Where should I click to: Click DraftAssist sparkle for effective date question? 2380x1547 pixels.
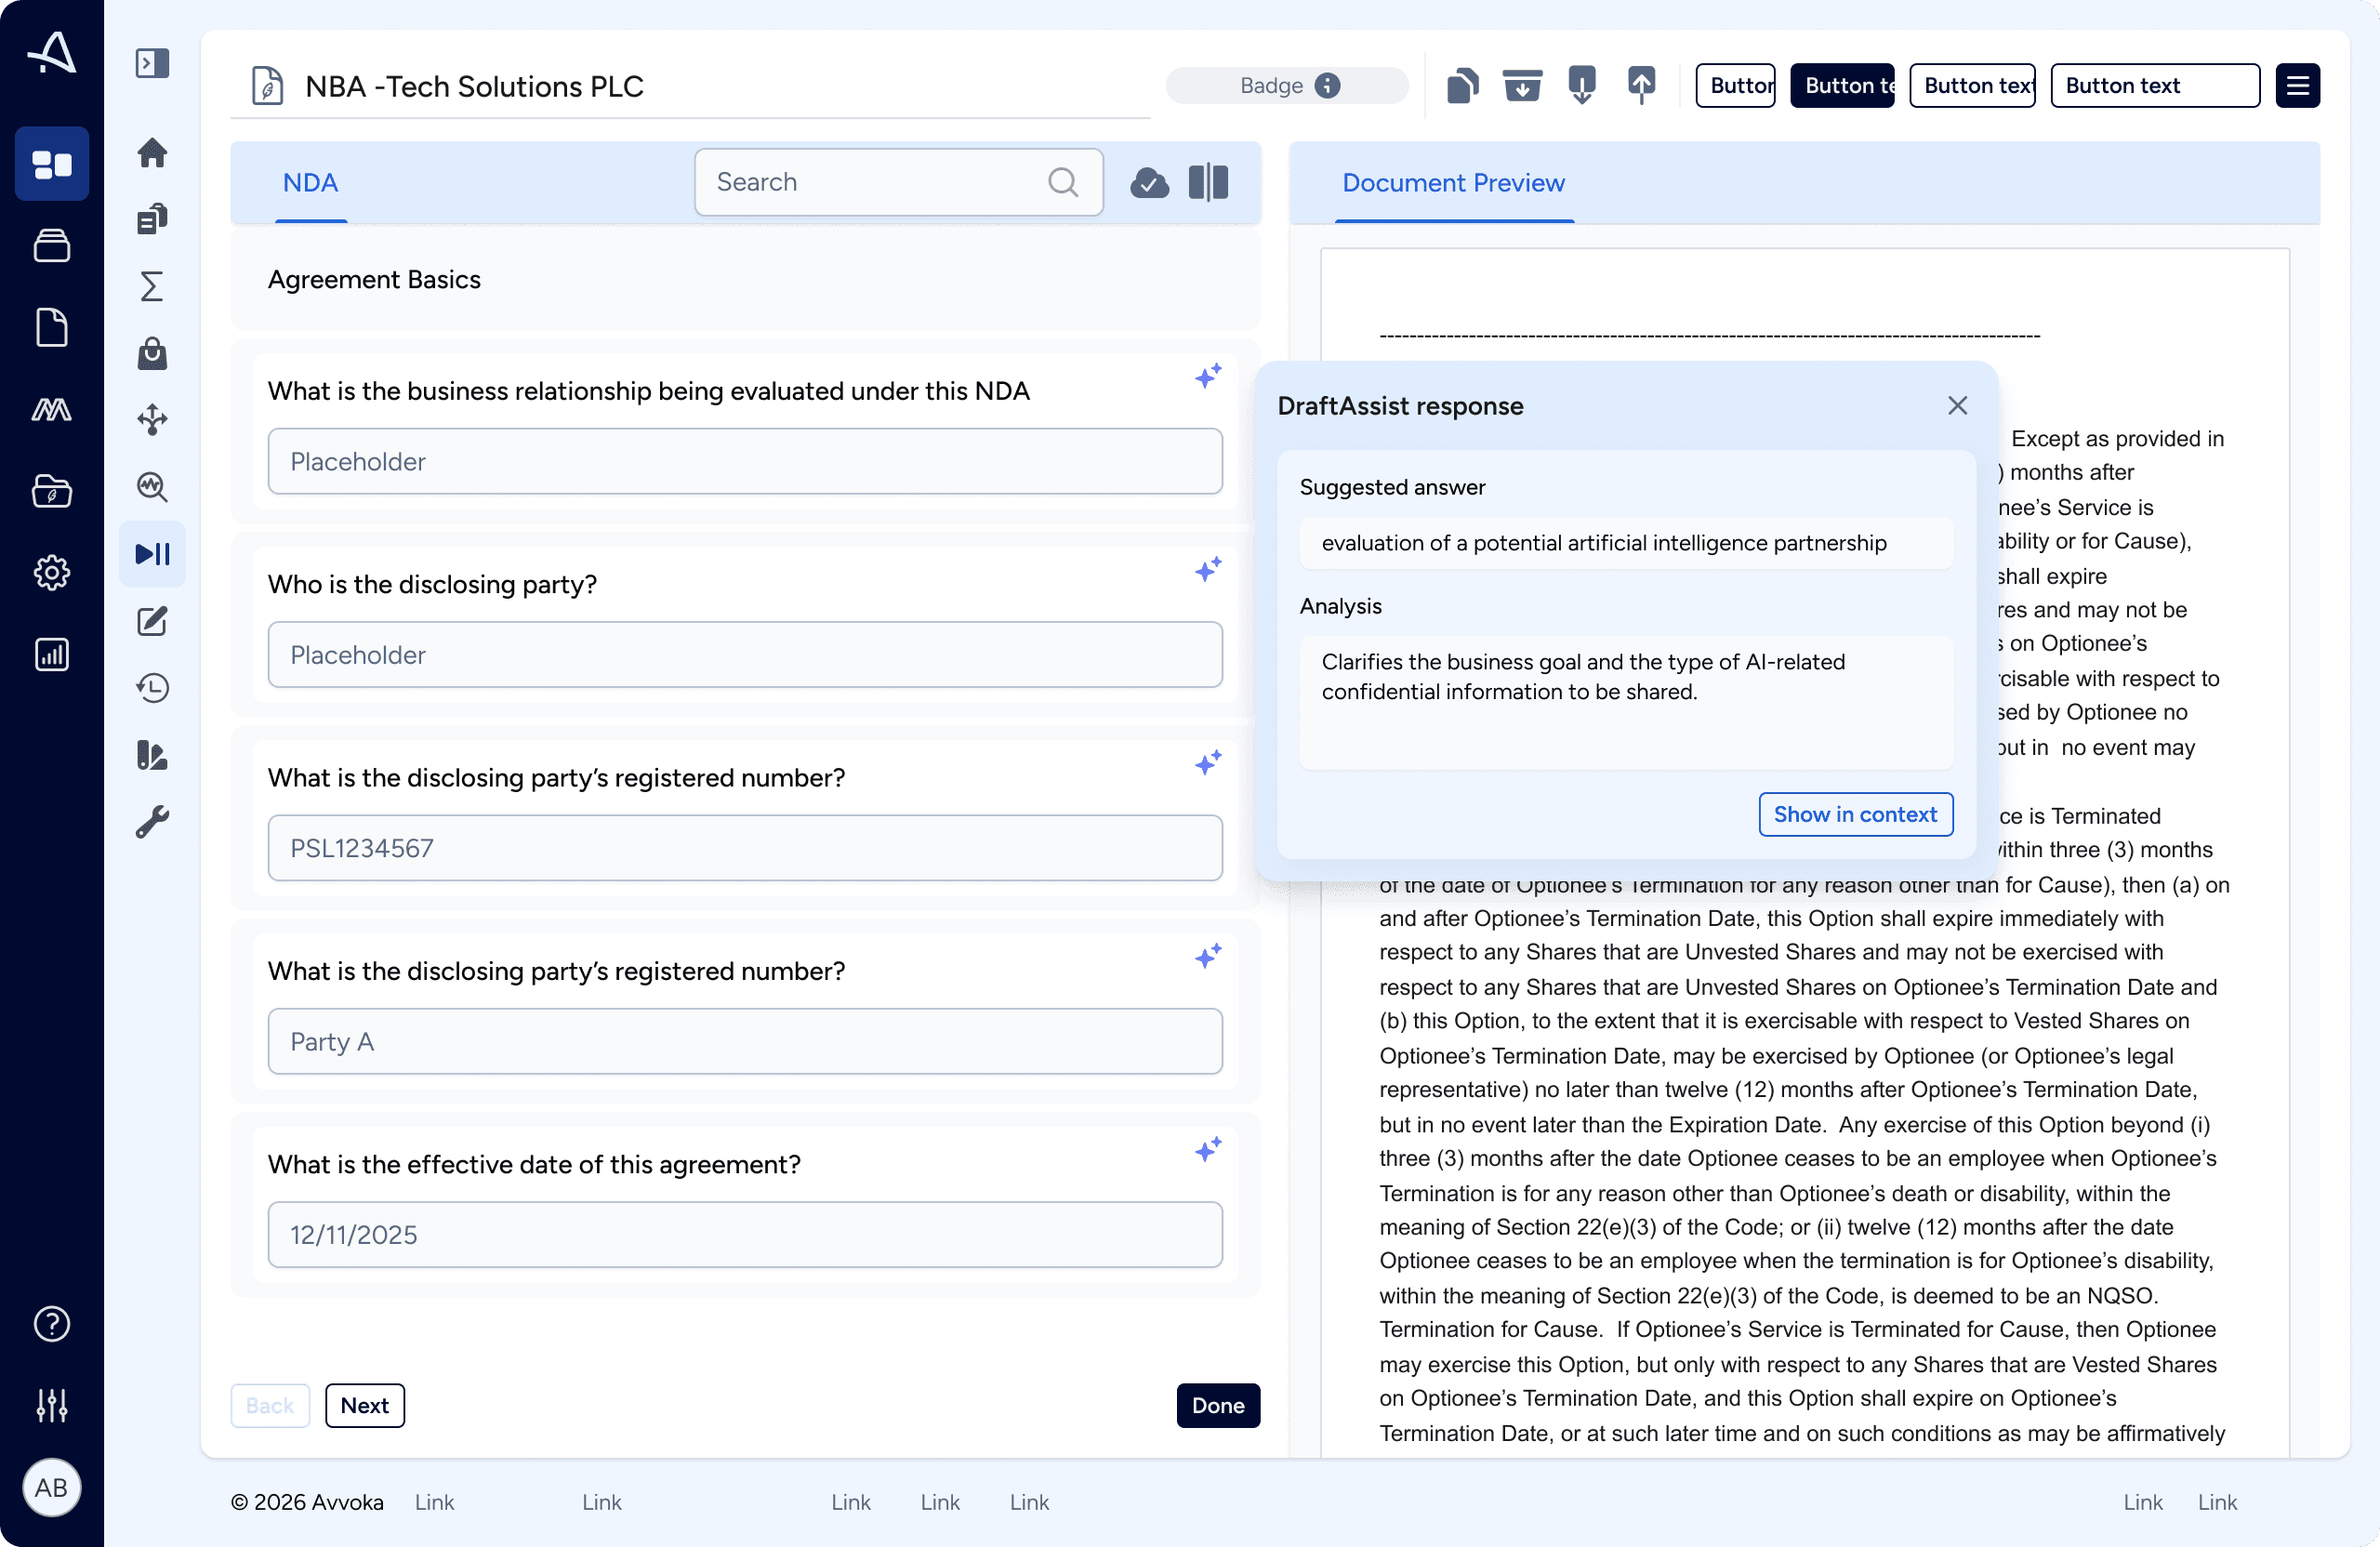click(1208, 1150)
